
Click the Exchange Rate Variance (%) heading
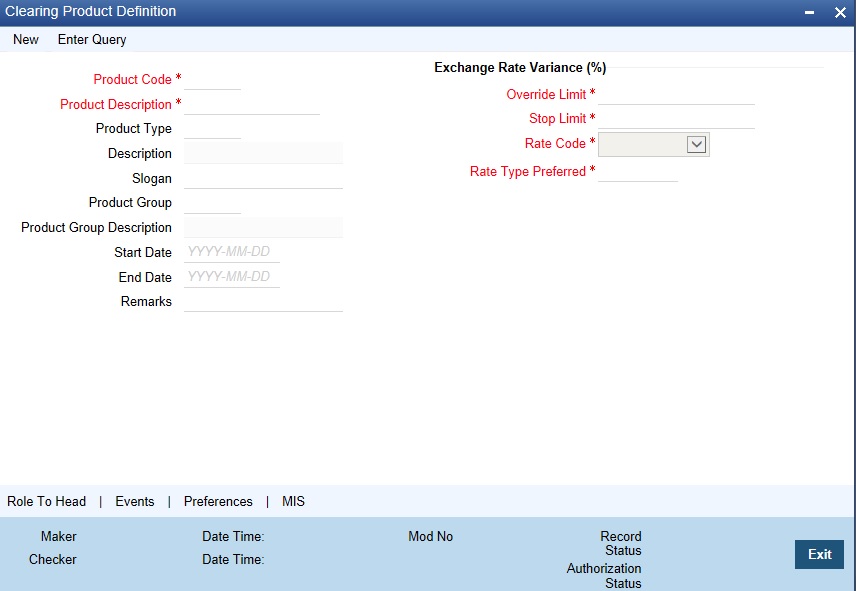[520, 67]
